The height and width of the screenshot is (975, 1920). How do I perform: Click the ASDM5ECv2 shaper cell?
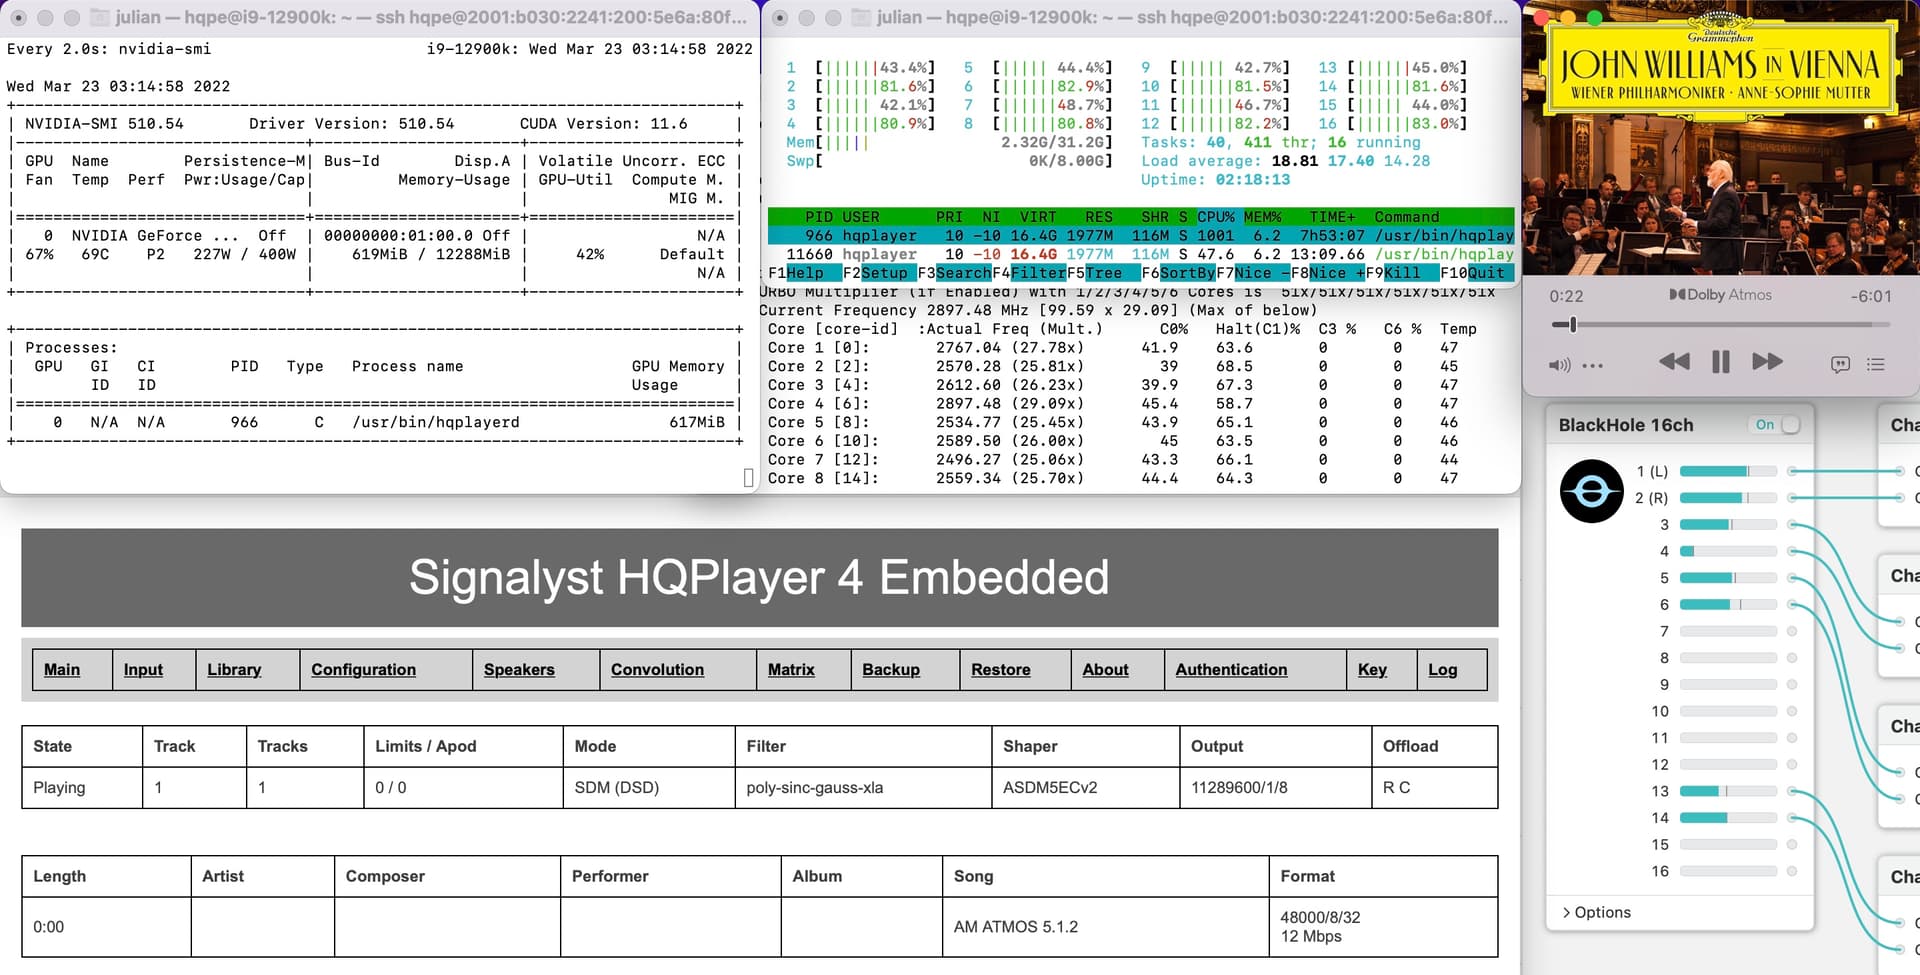click(x=1085, y=787)
